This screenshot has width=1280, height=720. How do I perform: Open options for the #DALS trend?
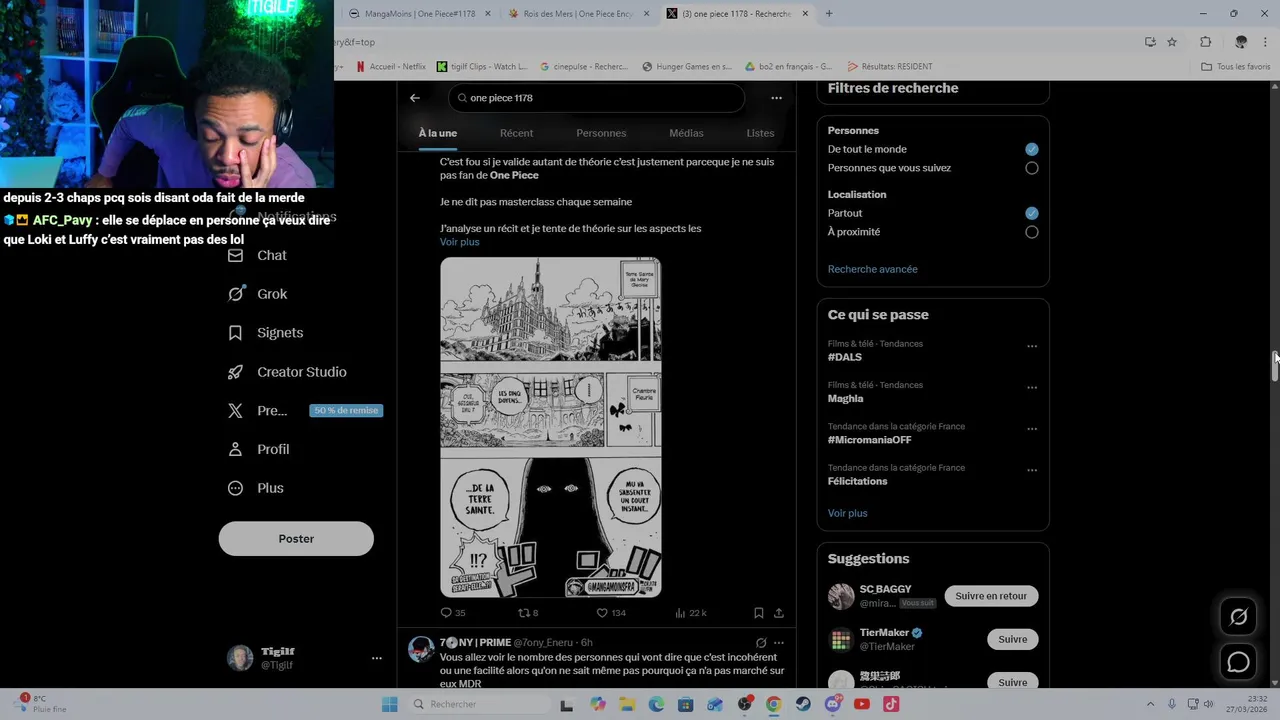pyautogui.click(x=1032, y=346)
